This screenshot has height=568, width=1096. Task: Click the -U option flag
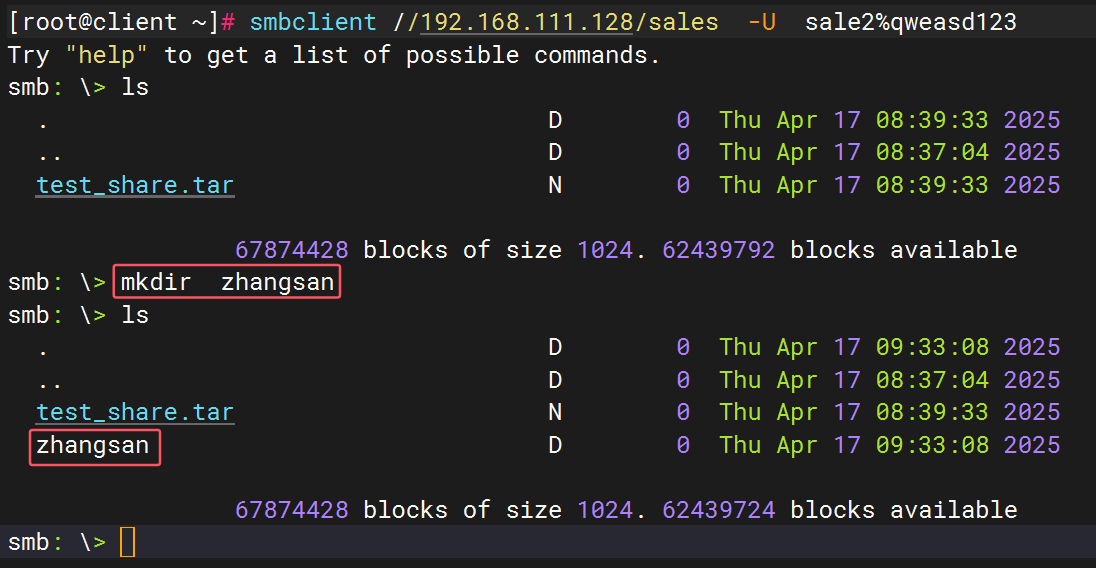click(x=762, y=22)
